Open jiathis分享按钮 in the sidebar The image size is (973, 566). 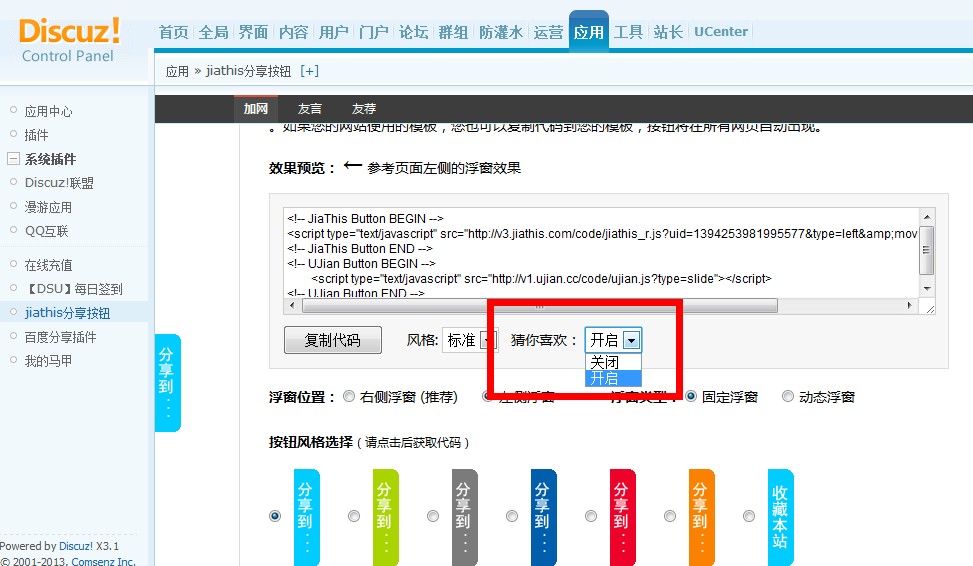pos(67,313)
